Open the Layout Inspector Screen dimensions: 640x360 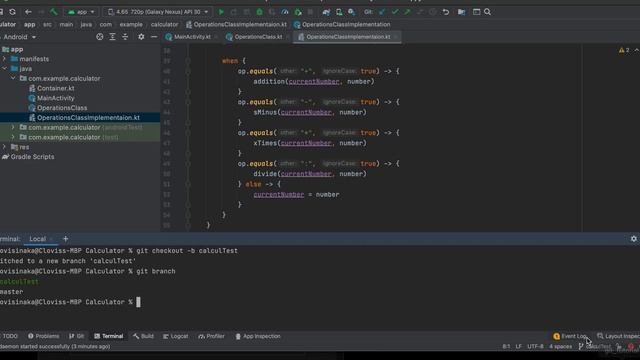point(618,336)
